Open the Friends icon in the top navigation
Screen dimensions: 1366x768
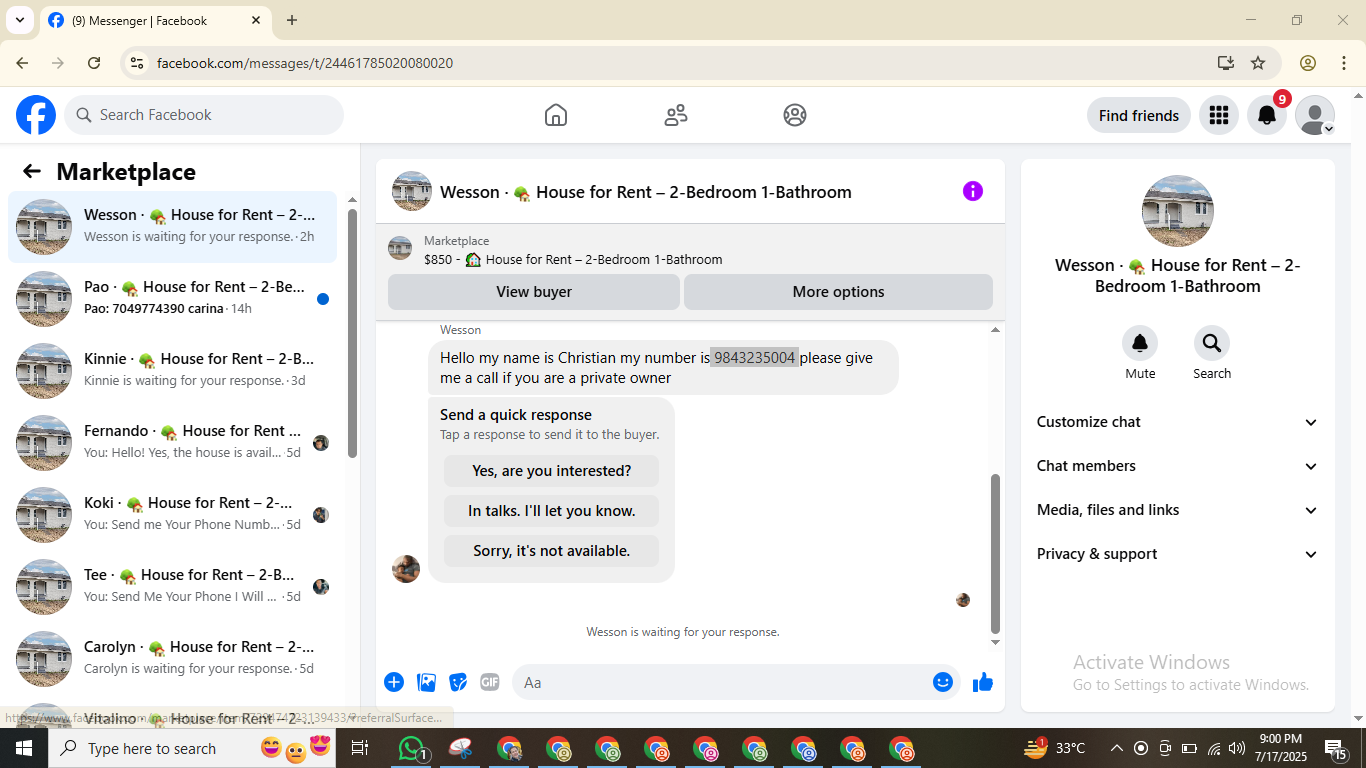(676, 115)
